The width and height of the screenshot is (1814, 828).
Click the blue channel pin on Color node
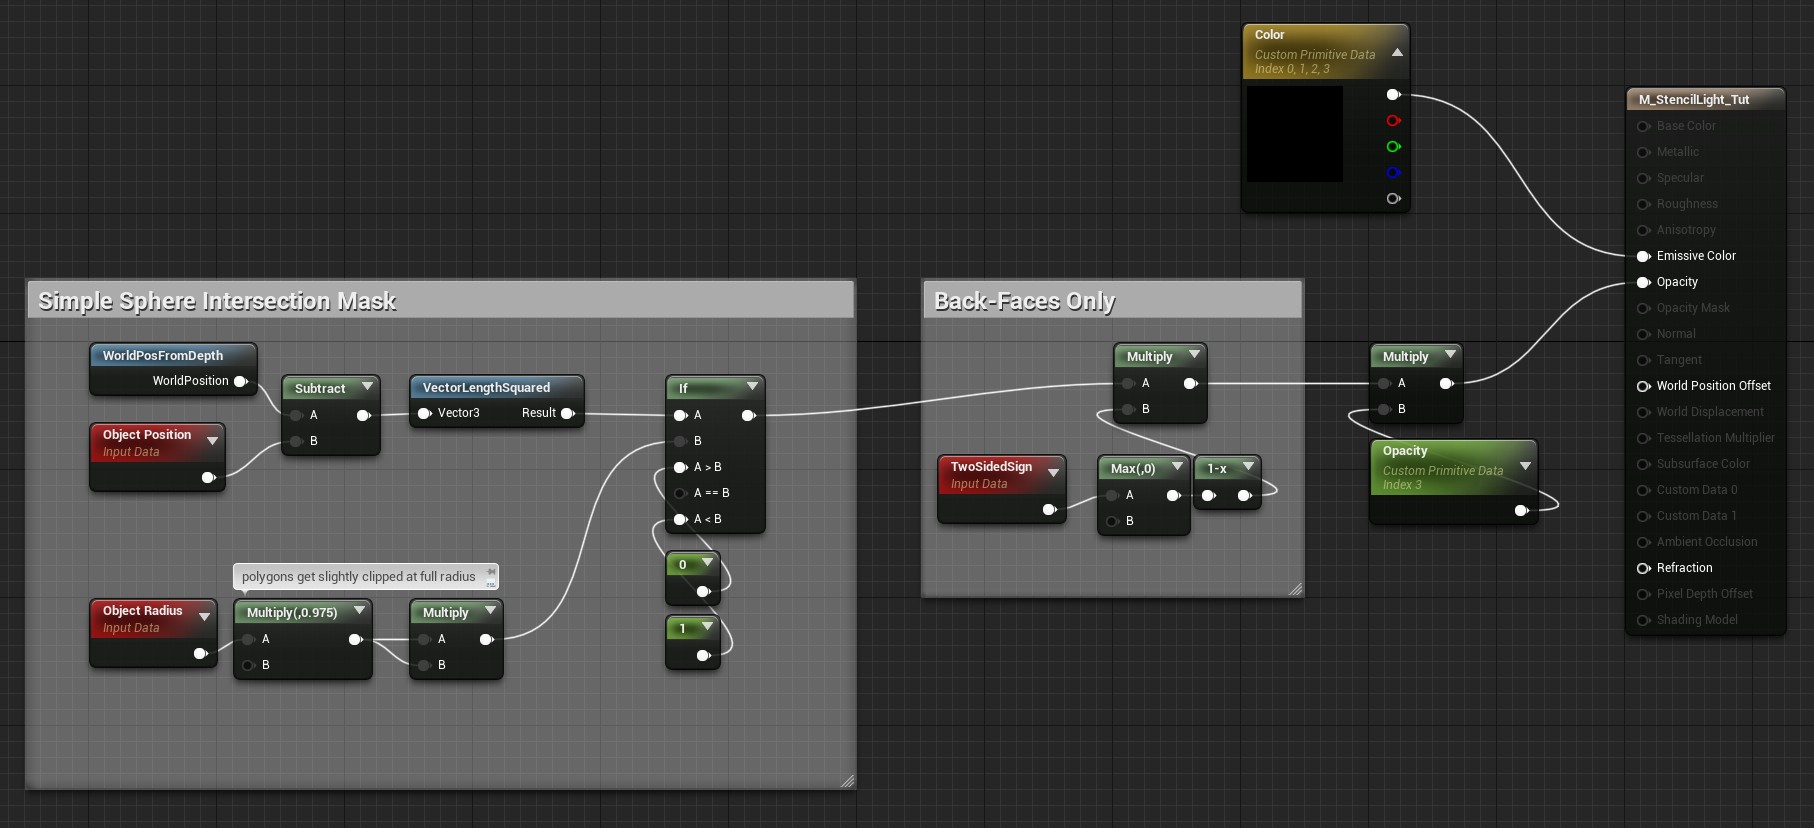1393,173
